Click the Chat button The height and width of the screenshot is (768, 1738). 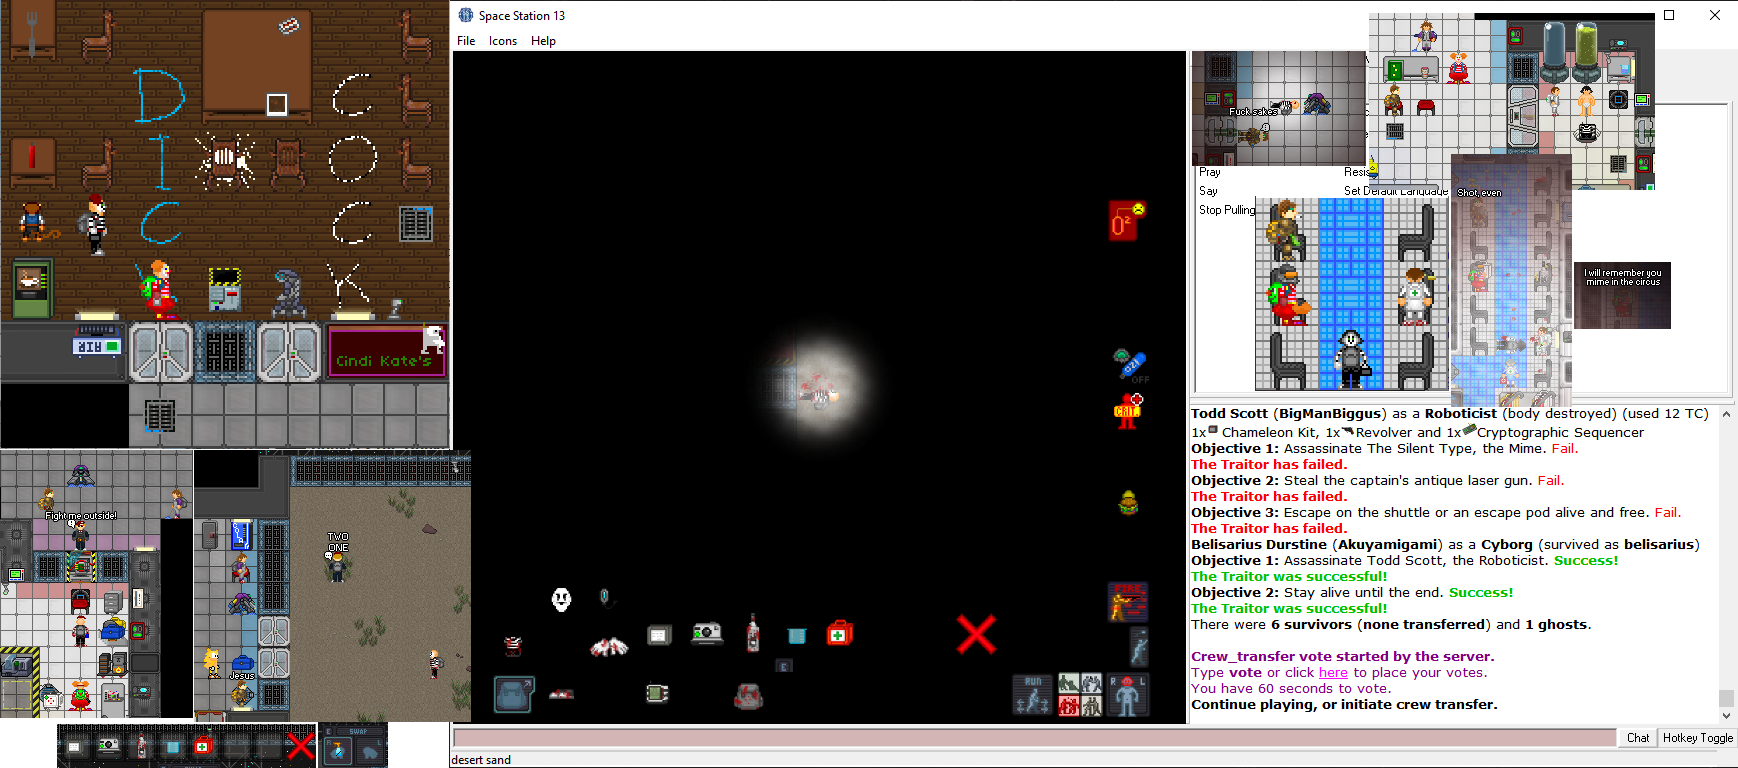coord(1638,738)
